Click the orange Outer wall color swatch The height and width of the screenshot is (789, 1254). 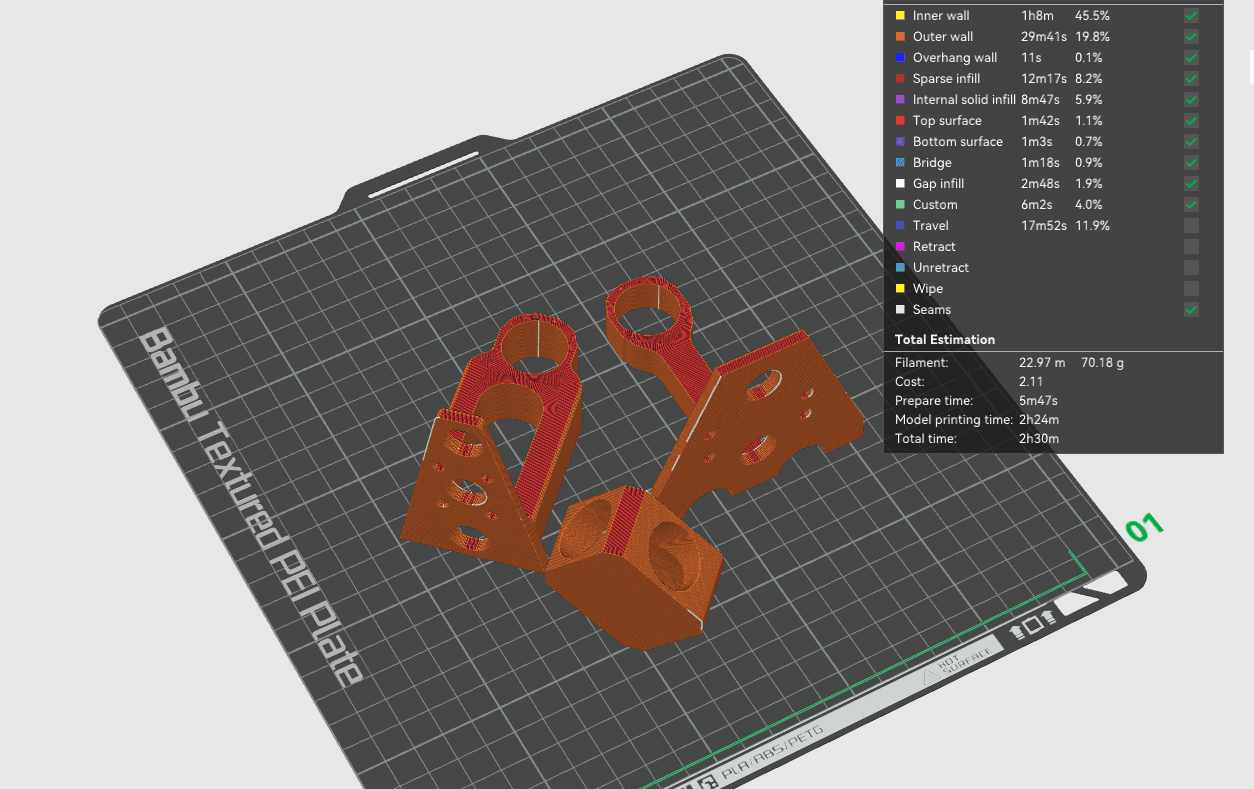(900, 37)
